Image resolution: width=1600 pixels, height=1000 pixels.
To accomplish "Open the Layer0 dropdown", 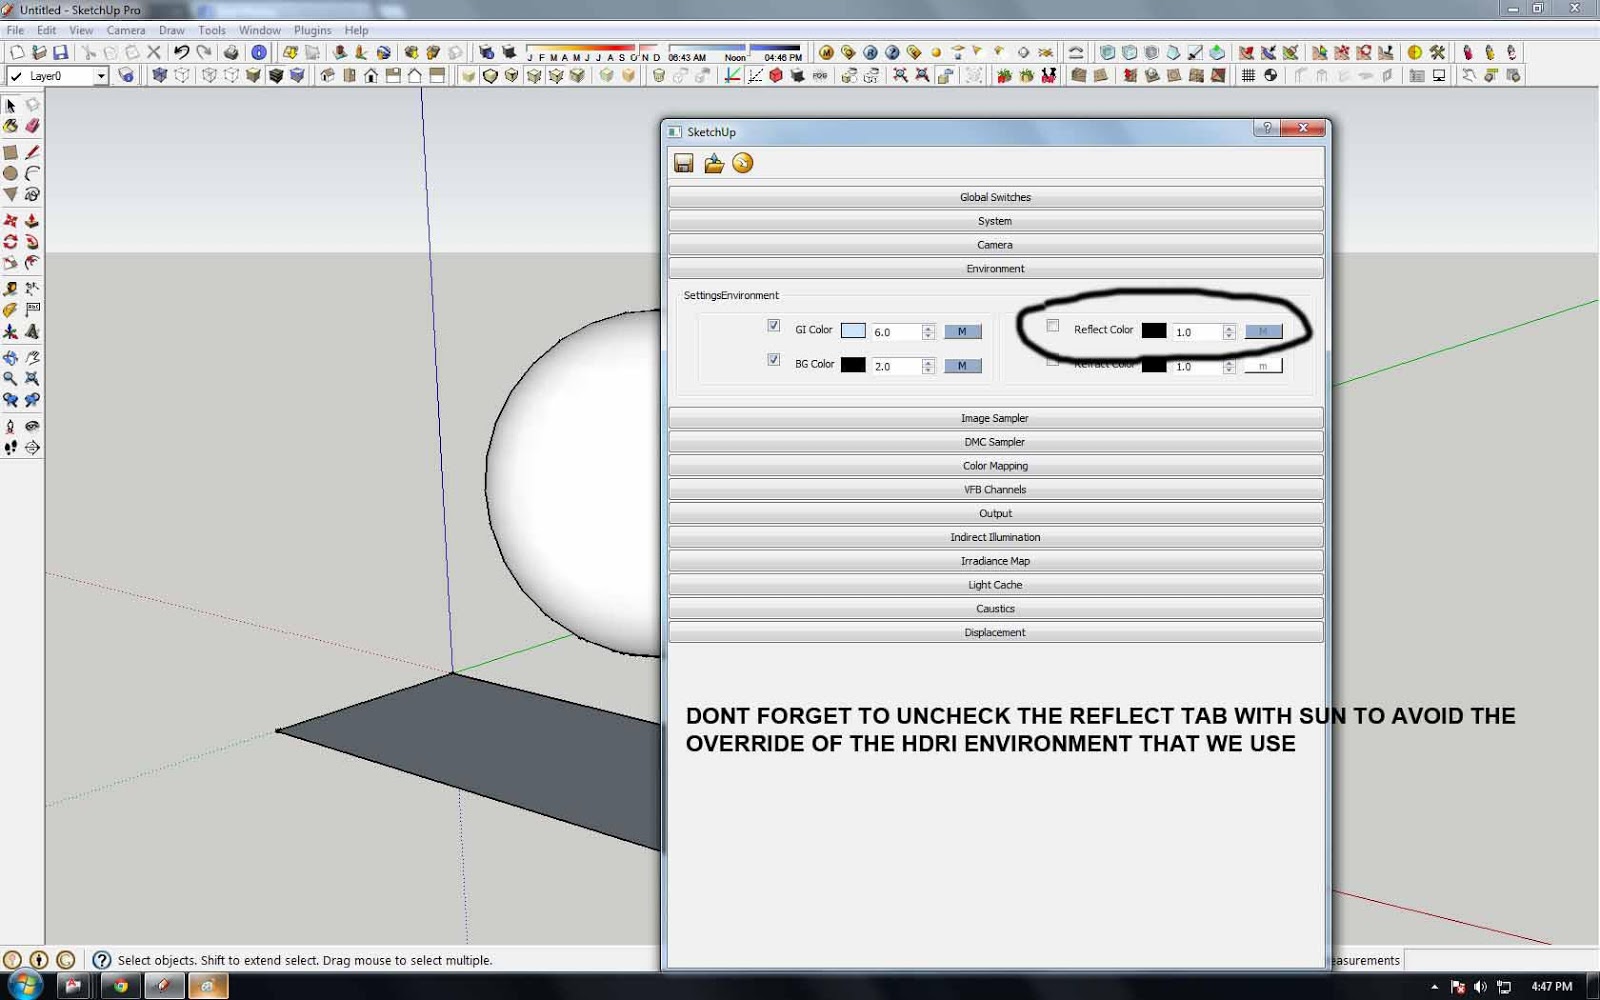I will tap(103, 75).
